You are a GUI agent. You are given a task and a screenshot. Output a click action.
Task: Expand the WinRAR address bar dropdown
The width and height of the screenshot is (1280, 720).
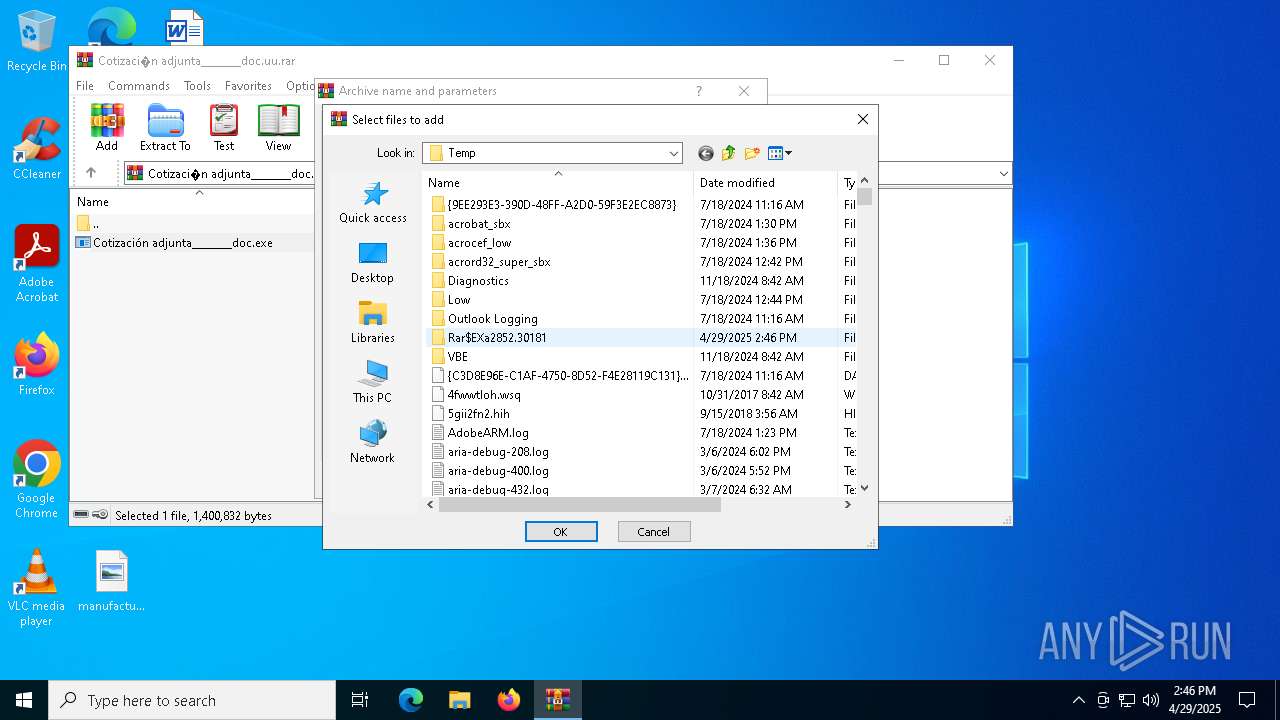pos(1003,174)
